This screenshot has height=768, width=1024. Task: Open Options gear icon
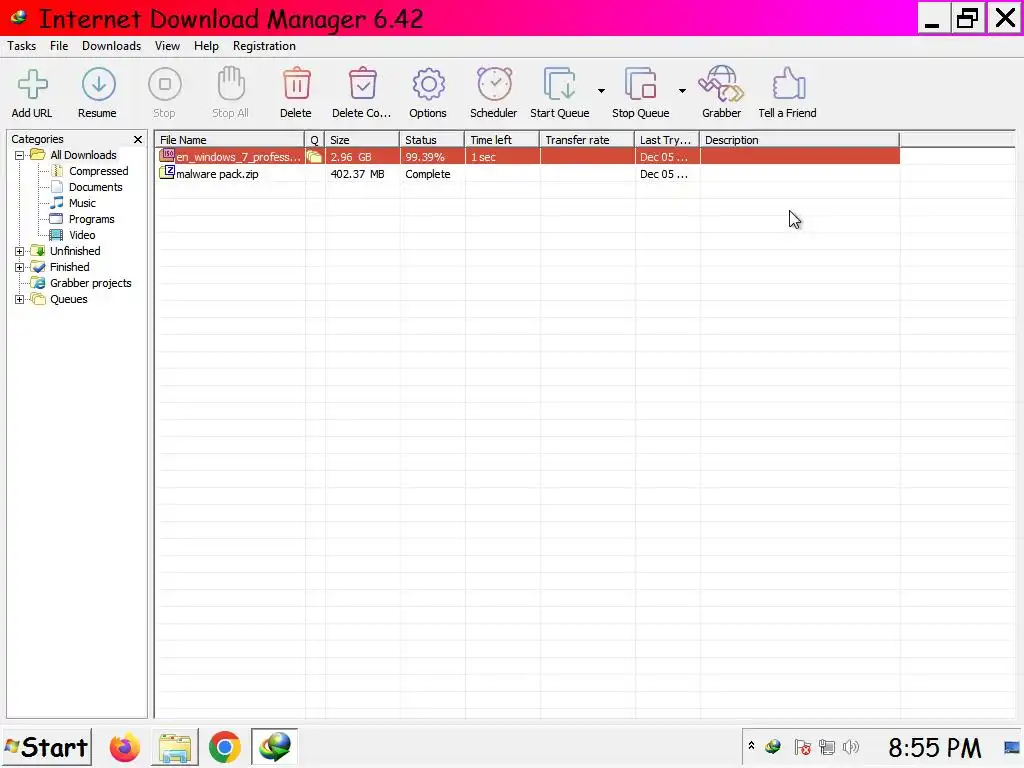click(x=428, y=84)
